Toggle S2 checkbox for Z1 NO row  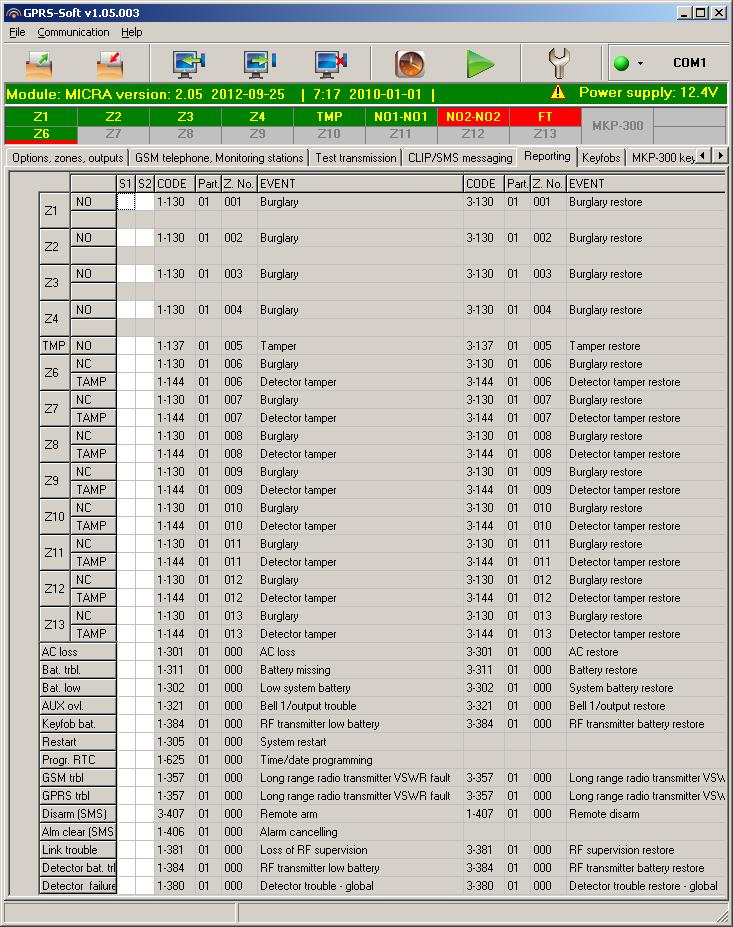(x=145, y=202)
